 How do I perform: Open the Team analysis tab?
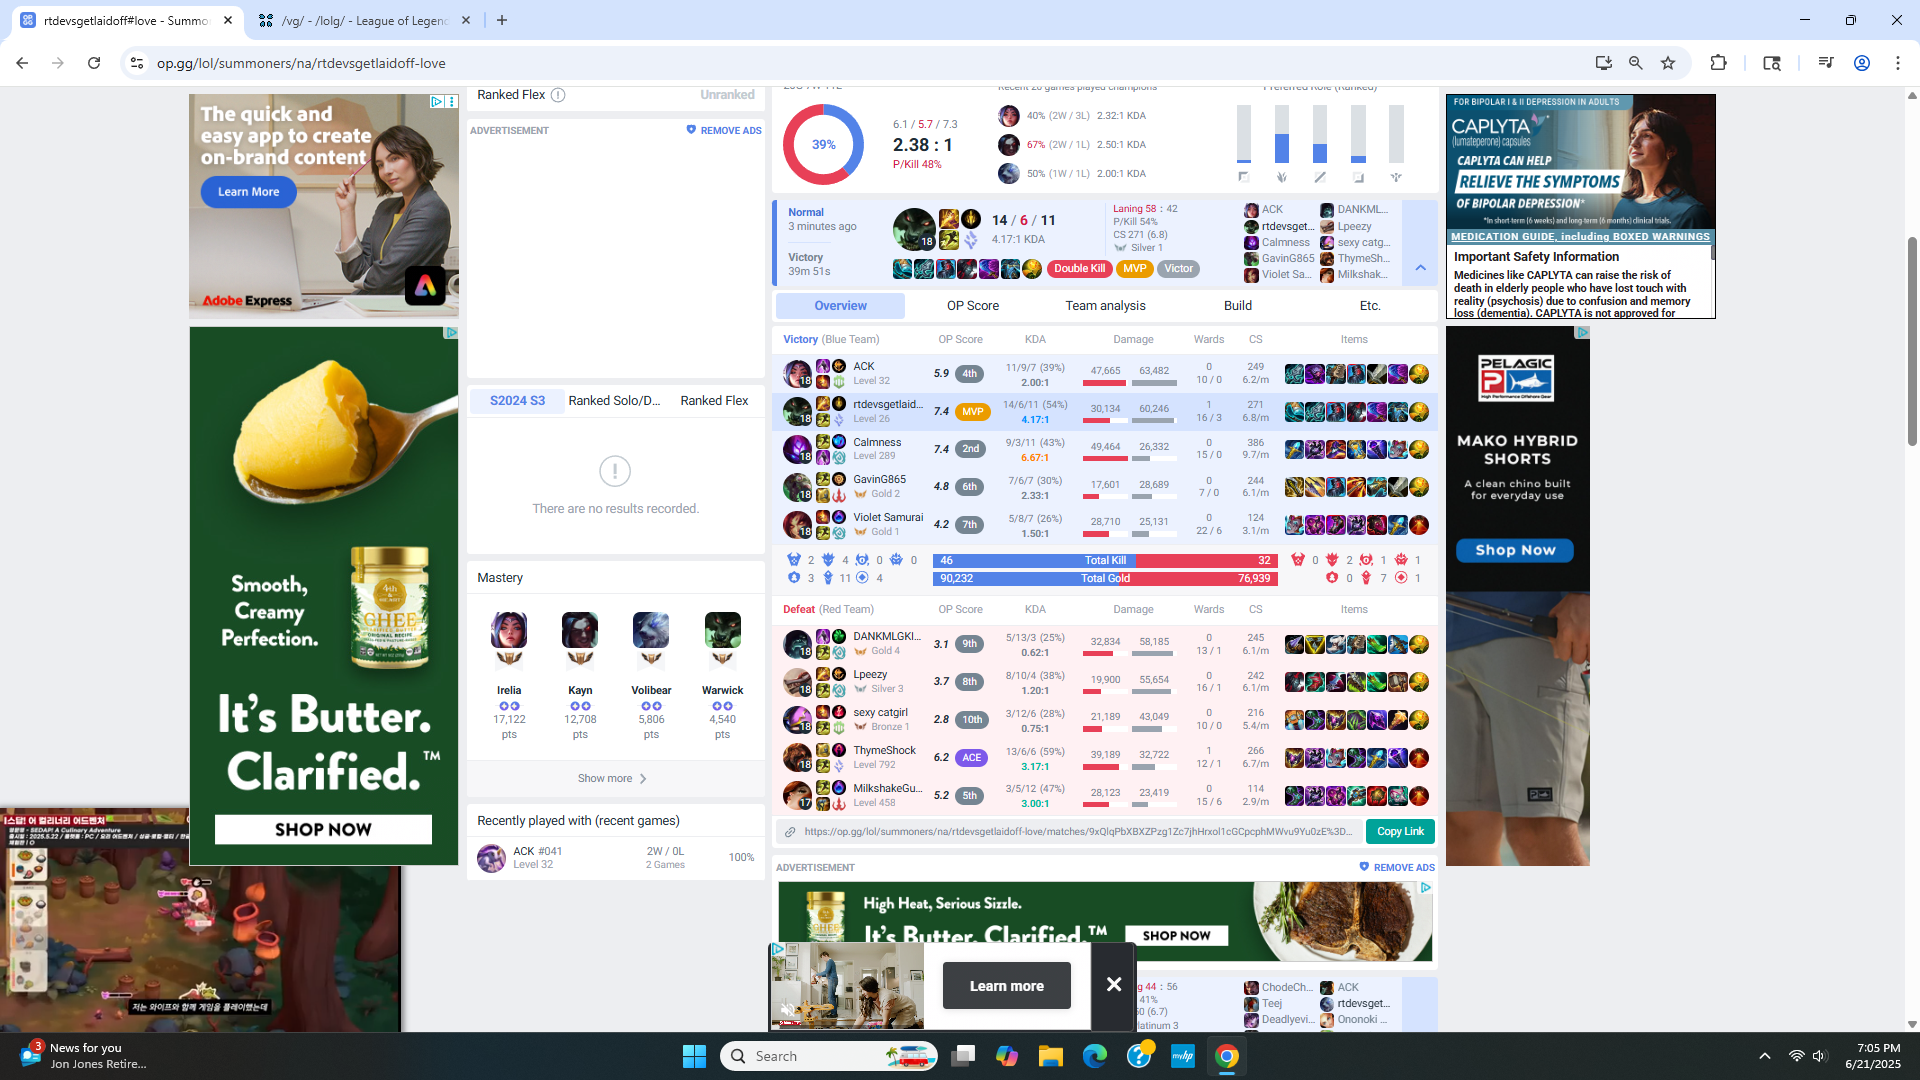[1105, 306]
